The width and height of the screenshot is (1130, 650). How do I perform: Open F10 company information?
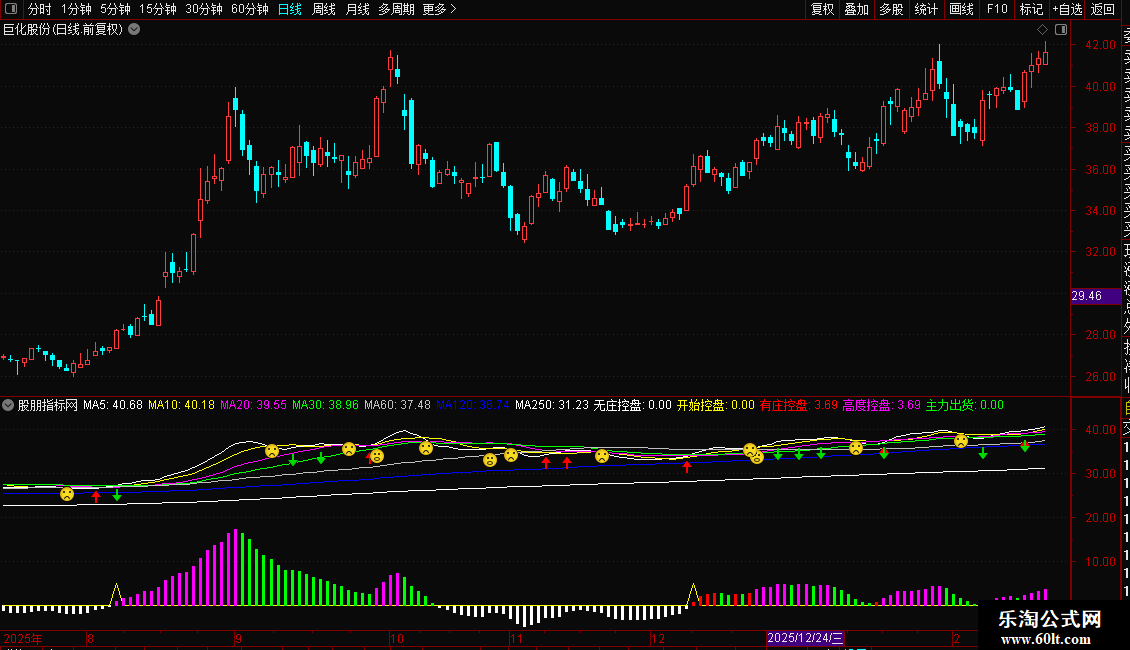coord(997,9)
